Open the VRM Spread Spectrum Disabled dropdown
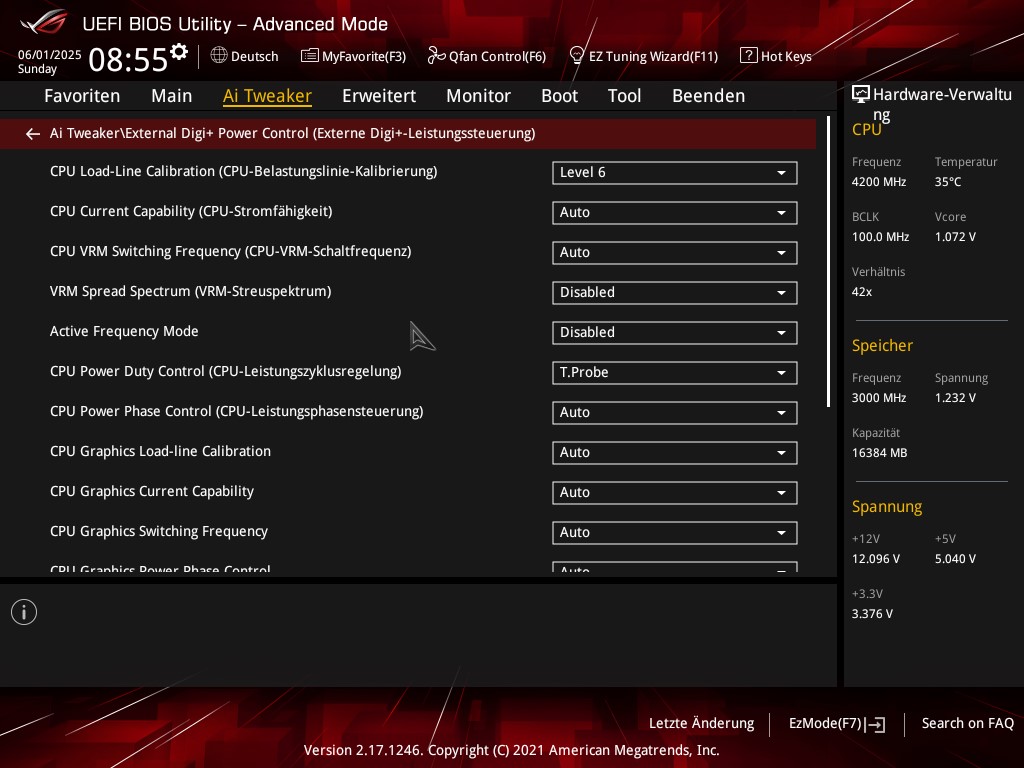Viewport: 1024px width, 768px height. tap(674, 293)
